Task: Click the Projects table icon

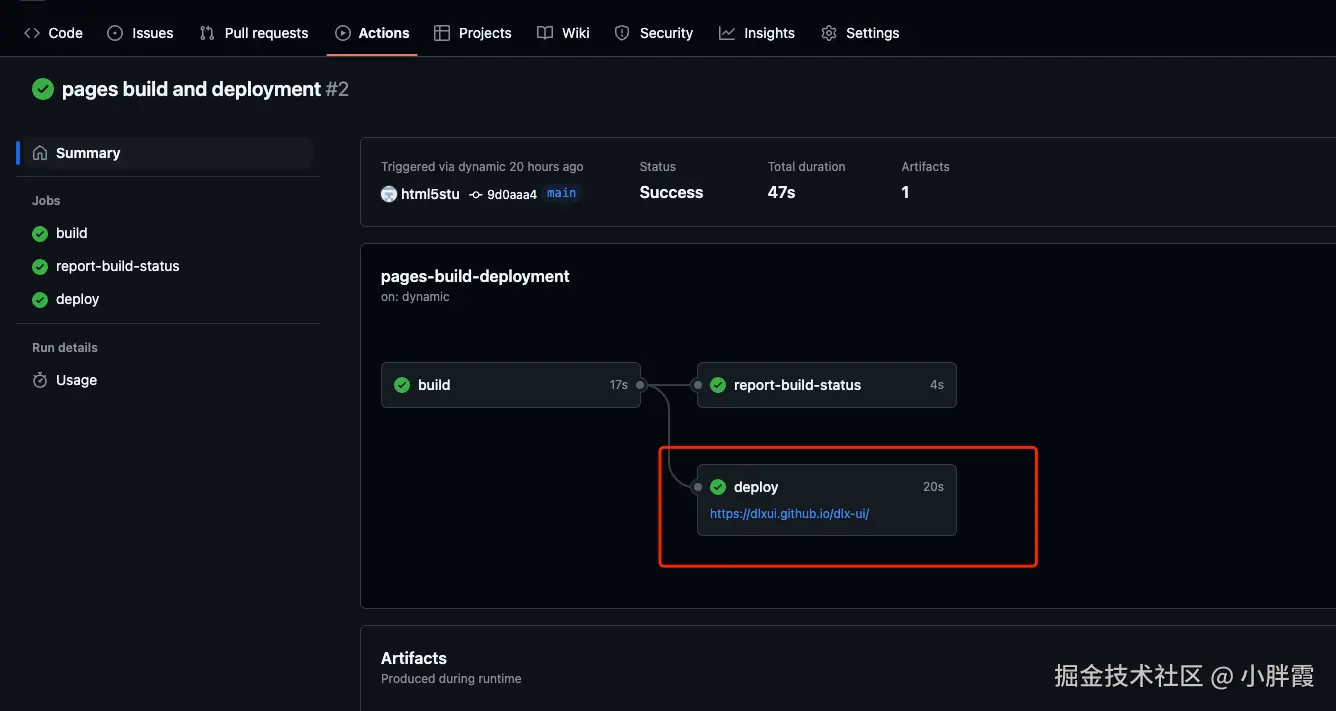Action: coord(442,33)
